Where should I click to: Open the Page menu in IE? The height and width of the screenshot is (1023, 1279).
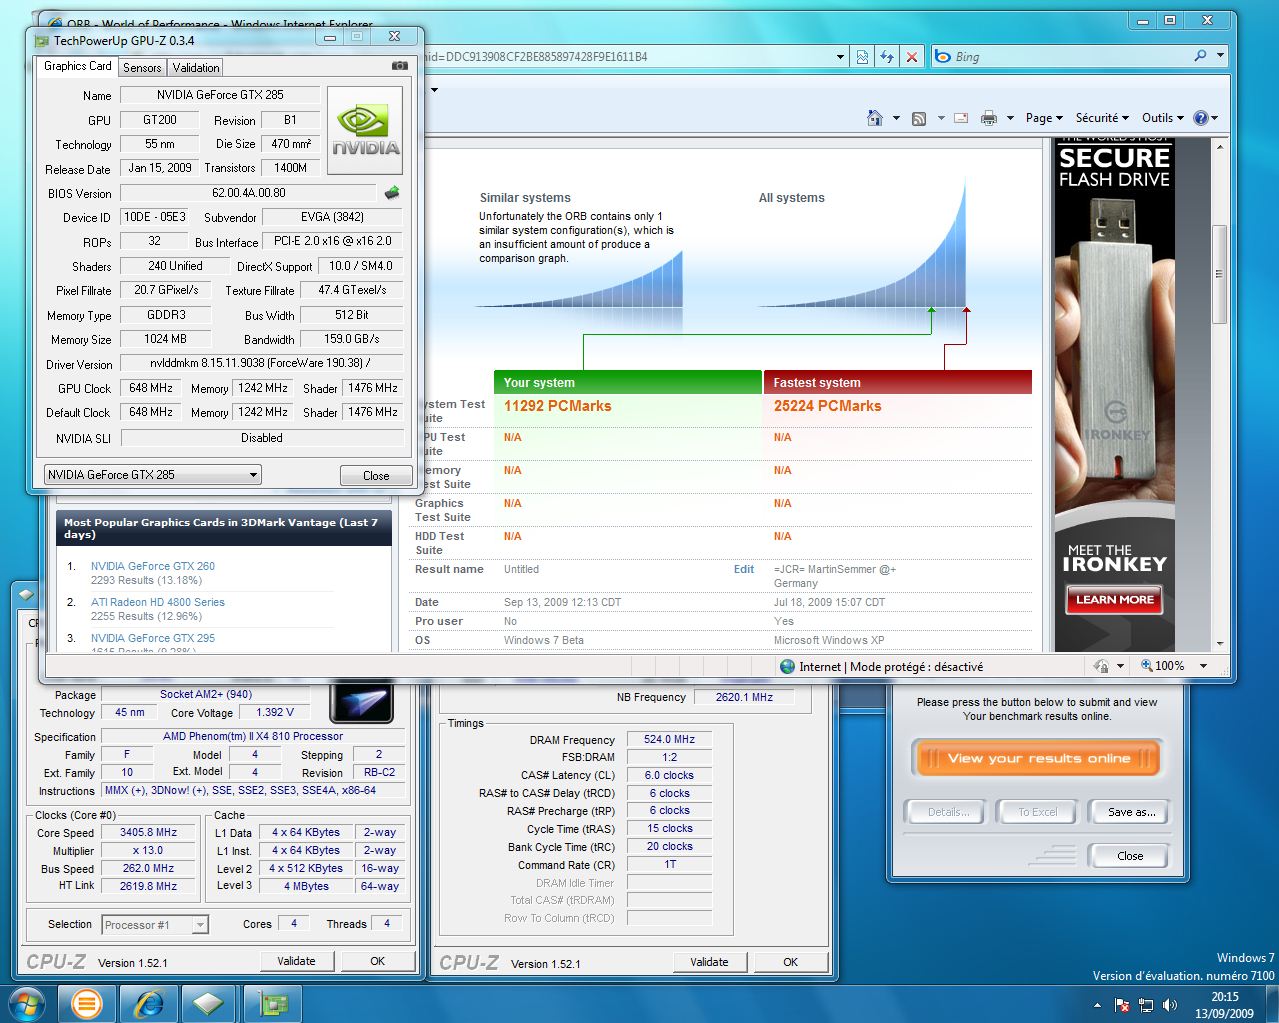click(x=1044, y=118)
